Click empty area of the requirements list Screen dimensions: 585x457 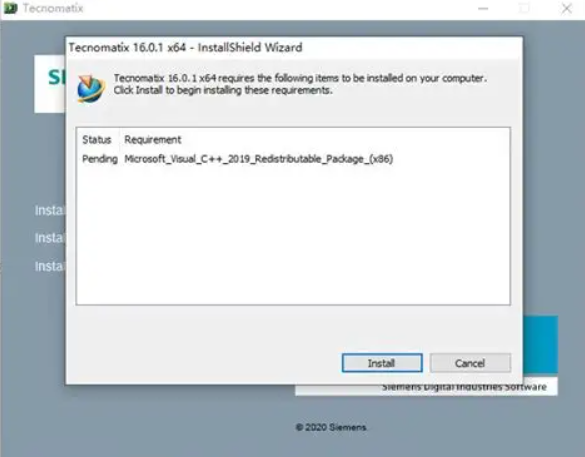[293, 235]
